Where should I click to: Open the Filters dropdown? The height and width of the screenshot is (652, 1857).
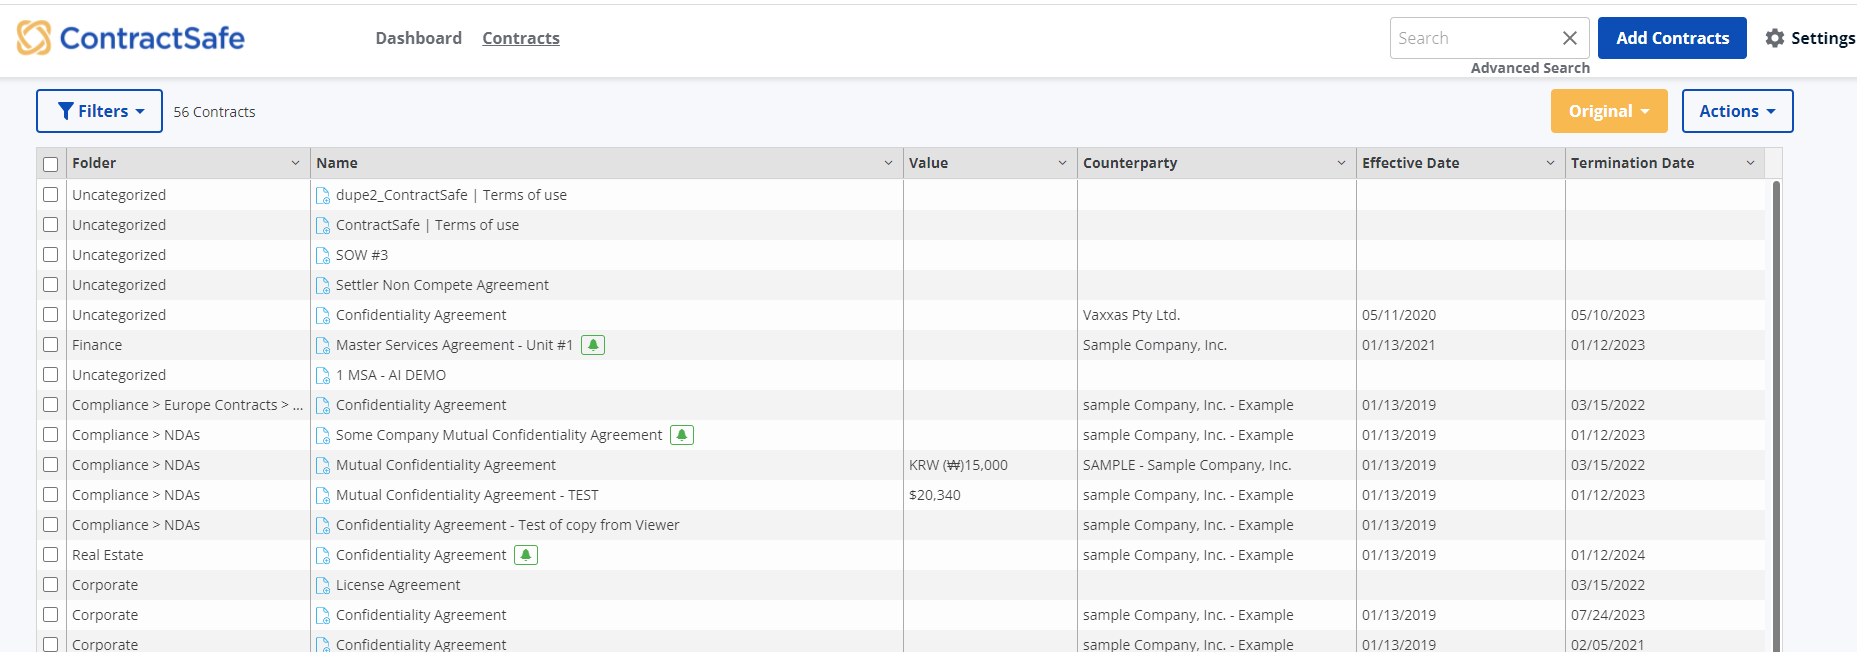(x=99, y=111)
